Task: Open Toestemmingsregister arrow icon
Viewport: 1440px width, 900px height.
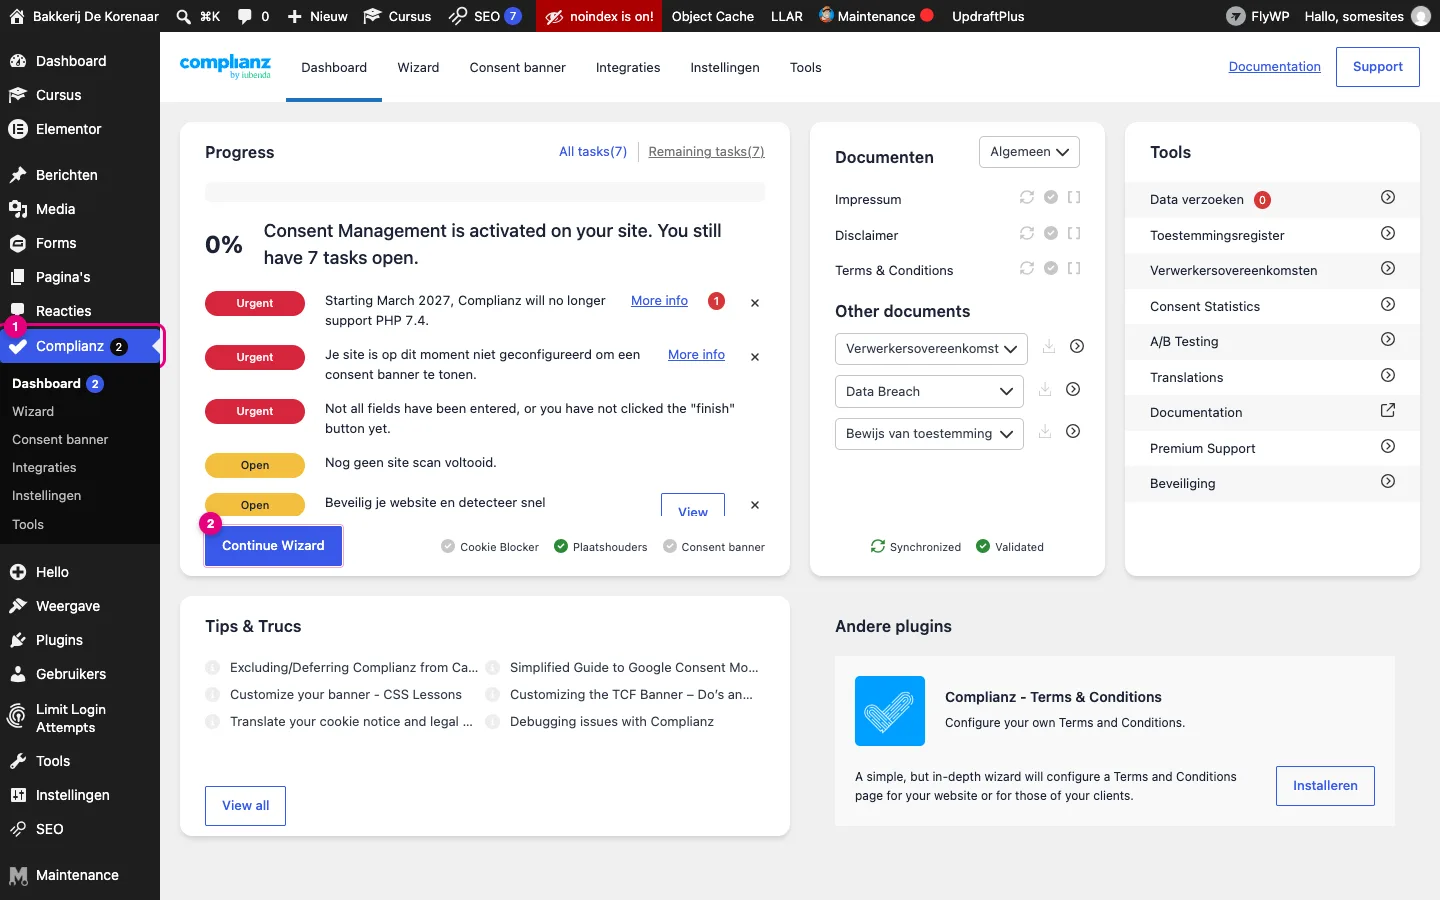Action: tap(1388, 233)
